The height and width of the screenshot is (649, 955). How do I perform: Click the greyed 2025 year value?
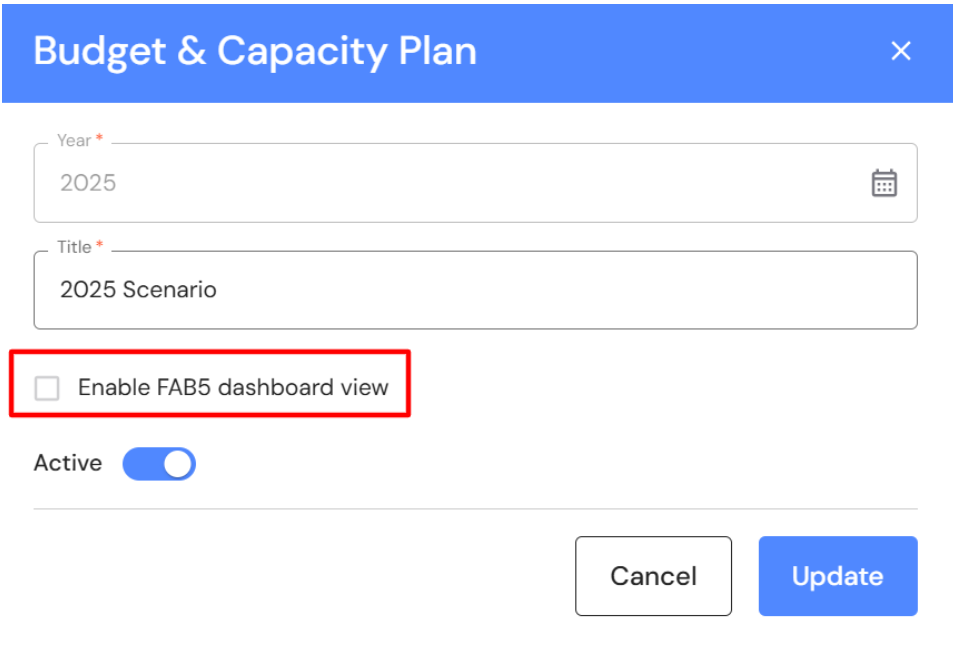click(88, 183)
